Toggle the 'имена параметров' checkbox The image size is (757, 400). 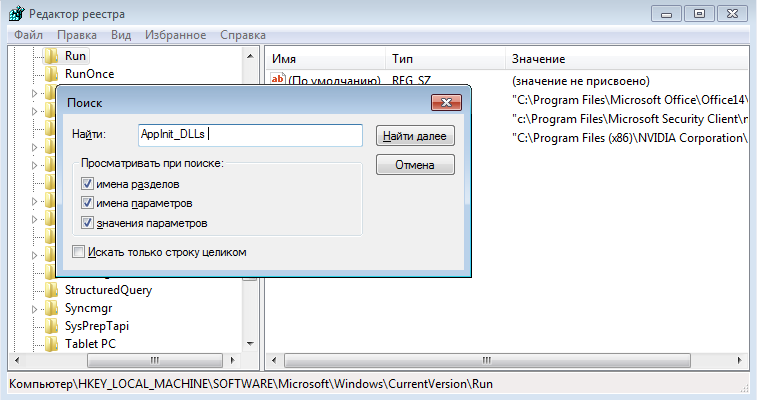click(87, 203)
